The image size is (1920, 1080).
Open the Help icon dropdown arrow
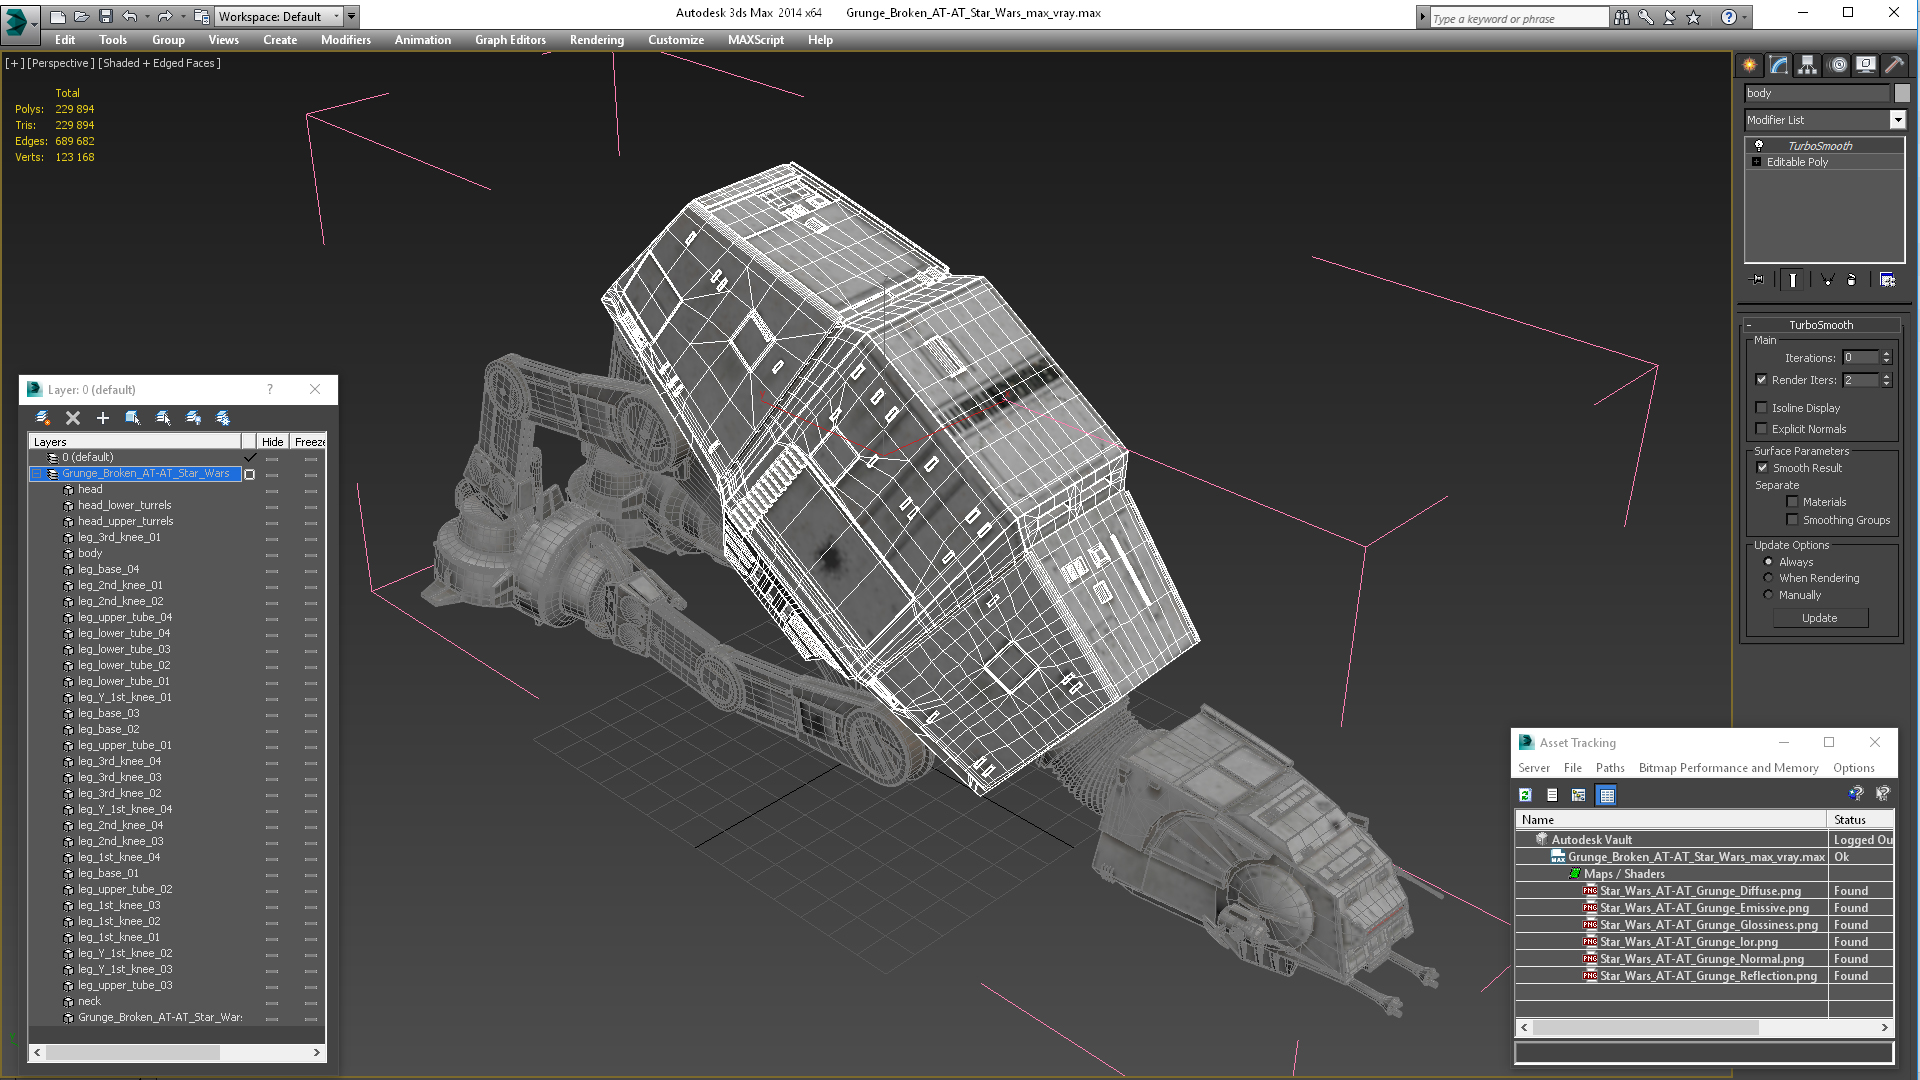(1745, 17)
